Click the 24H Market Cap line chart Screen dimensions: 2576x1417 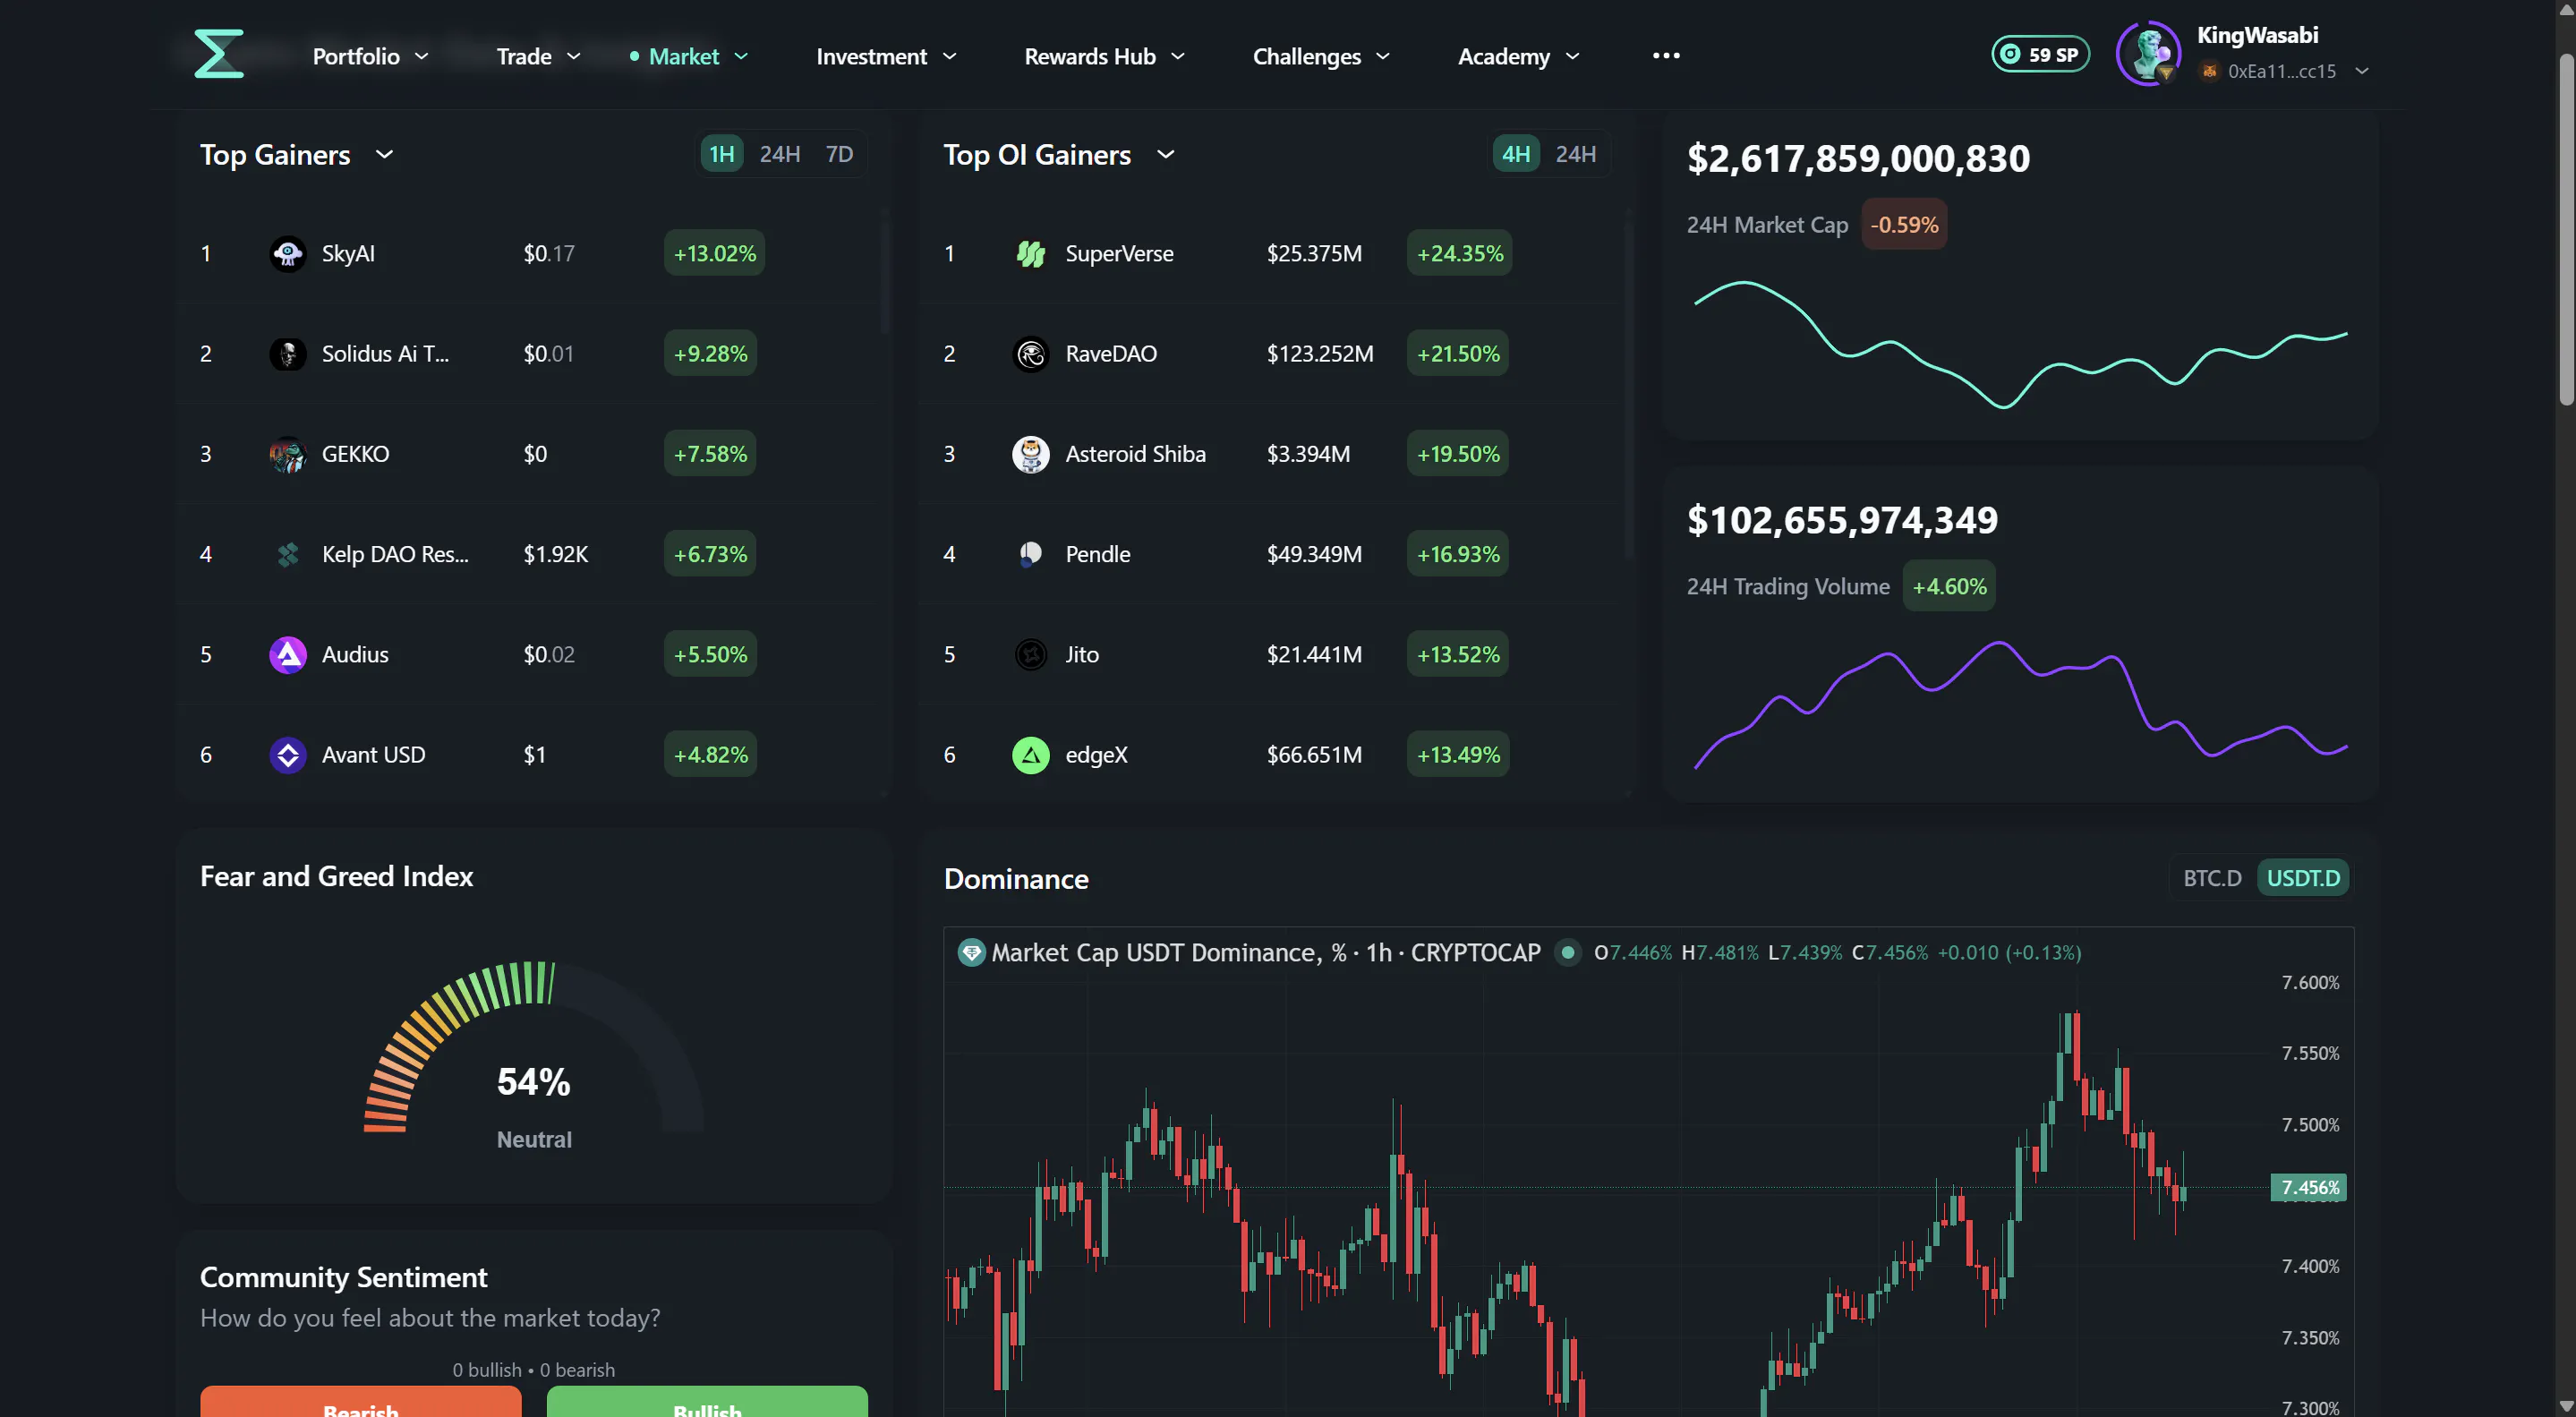pyautogui.click(x=2020, y=345)
